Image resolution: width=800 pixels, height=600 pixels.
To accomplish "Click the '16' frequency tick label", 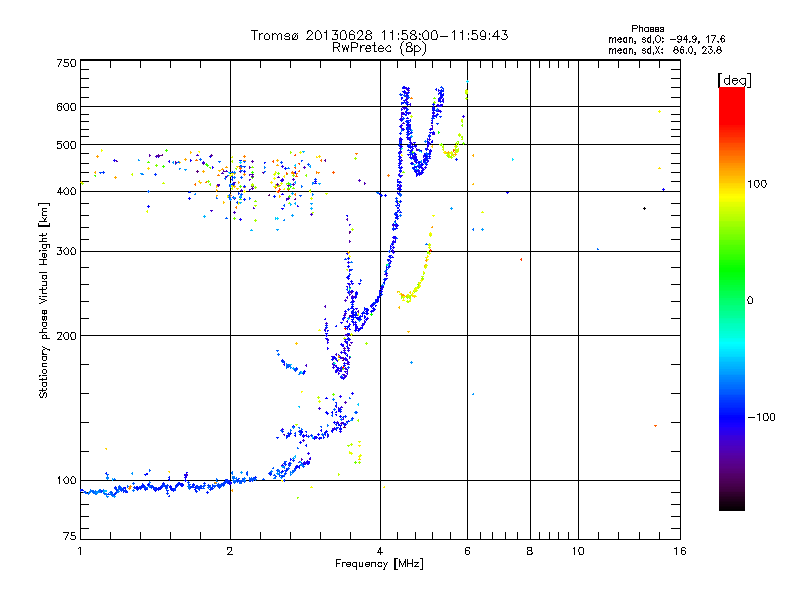I will coord(680,551).
